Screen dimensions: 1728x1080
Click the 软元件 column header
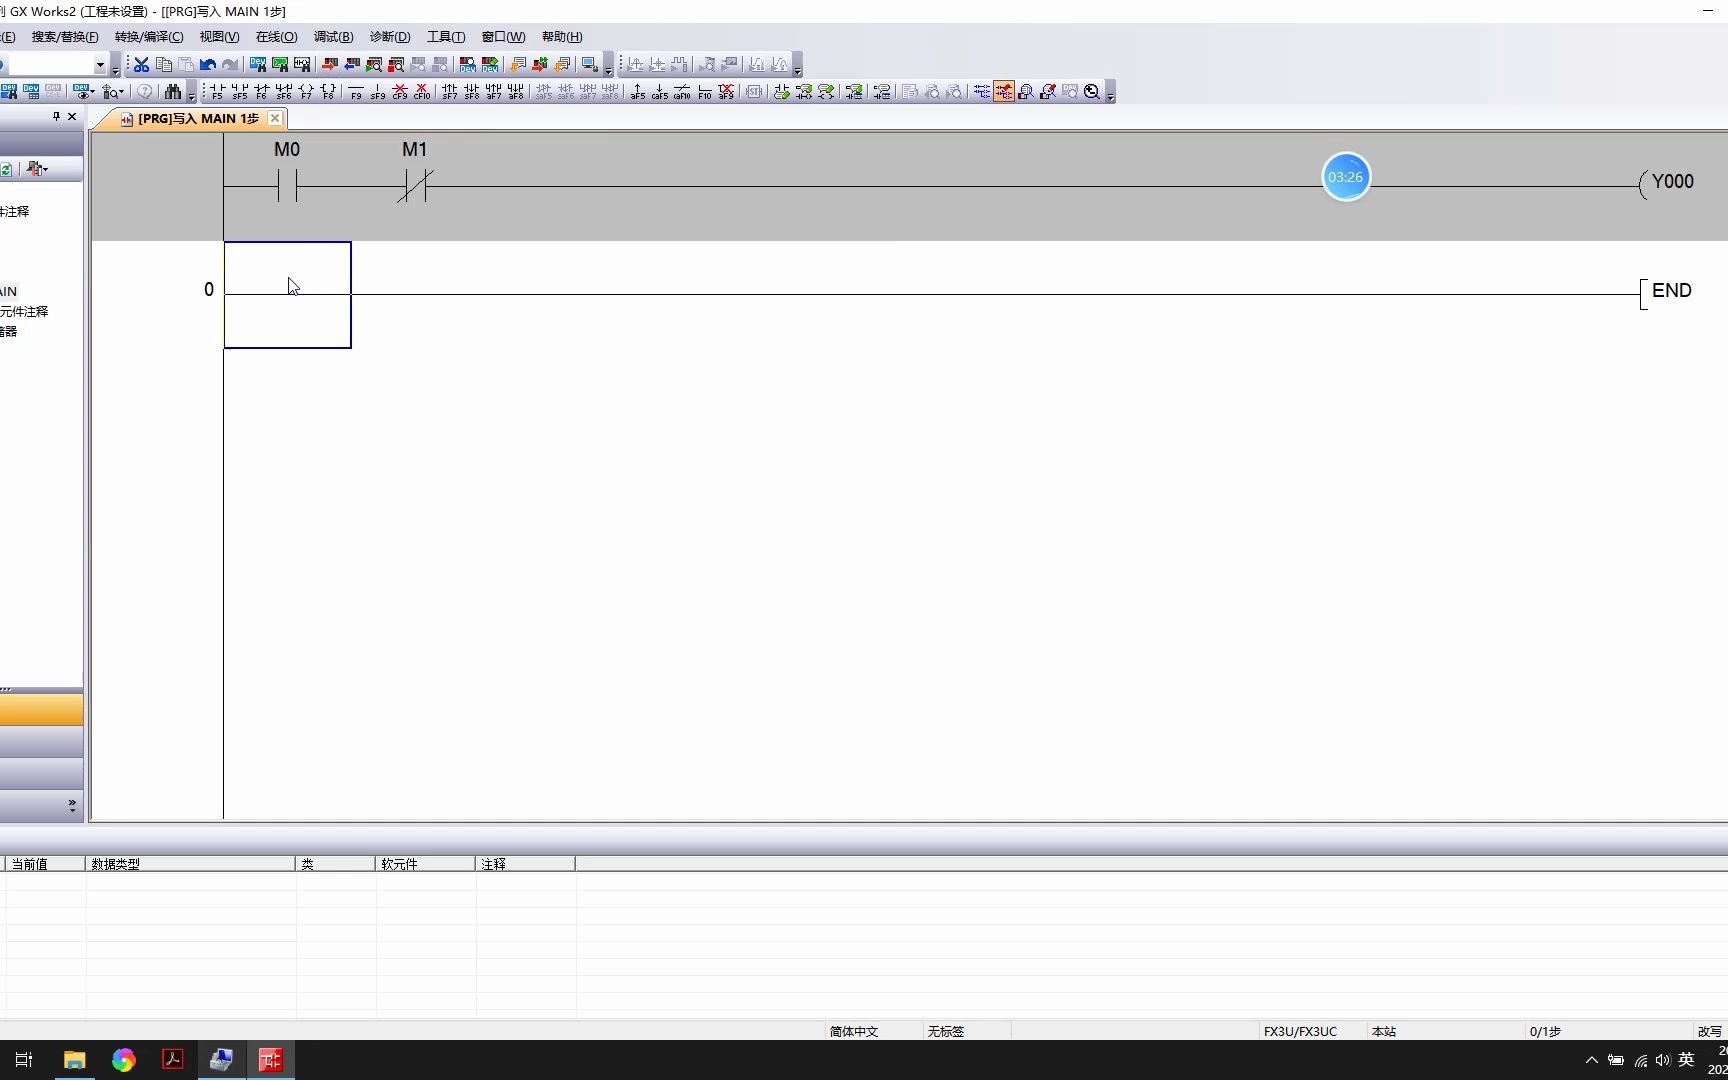click(x=425, y=864)
